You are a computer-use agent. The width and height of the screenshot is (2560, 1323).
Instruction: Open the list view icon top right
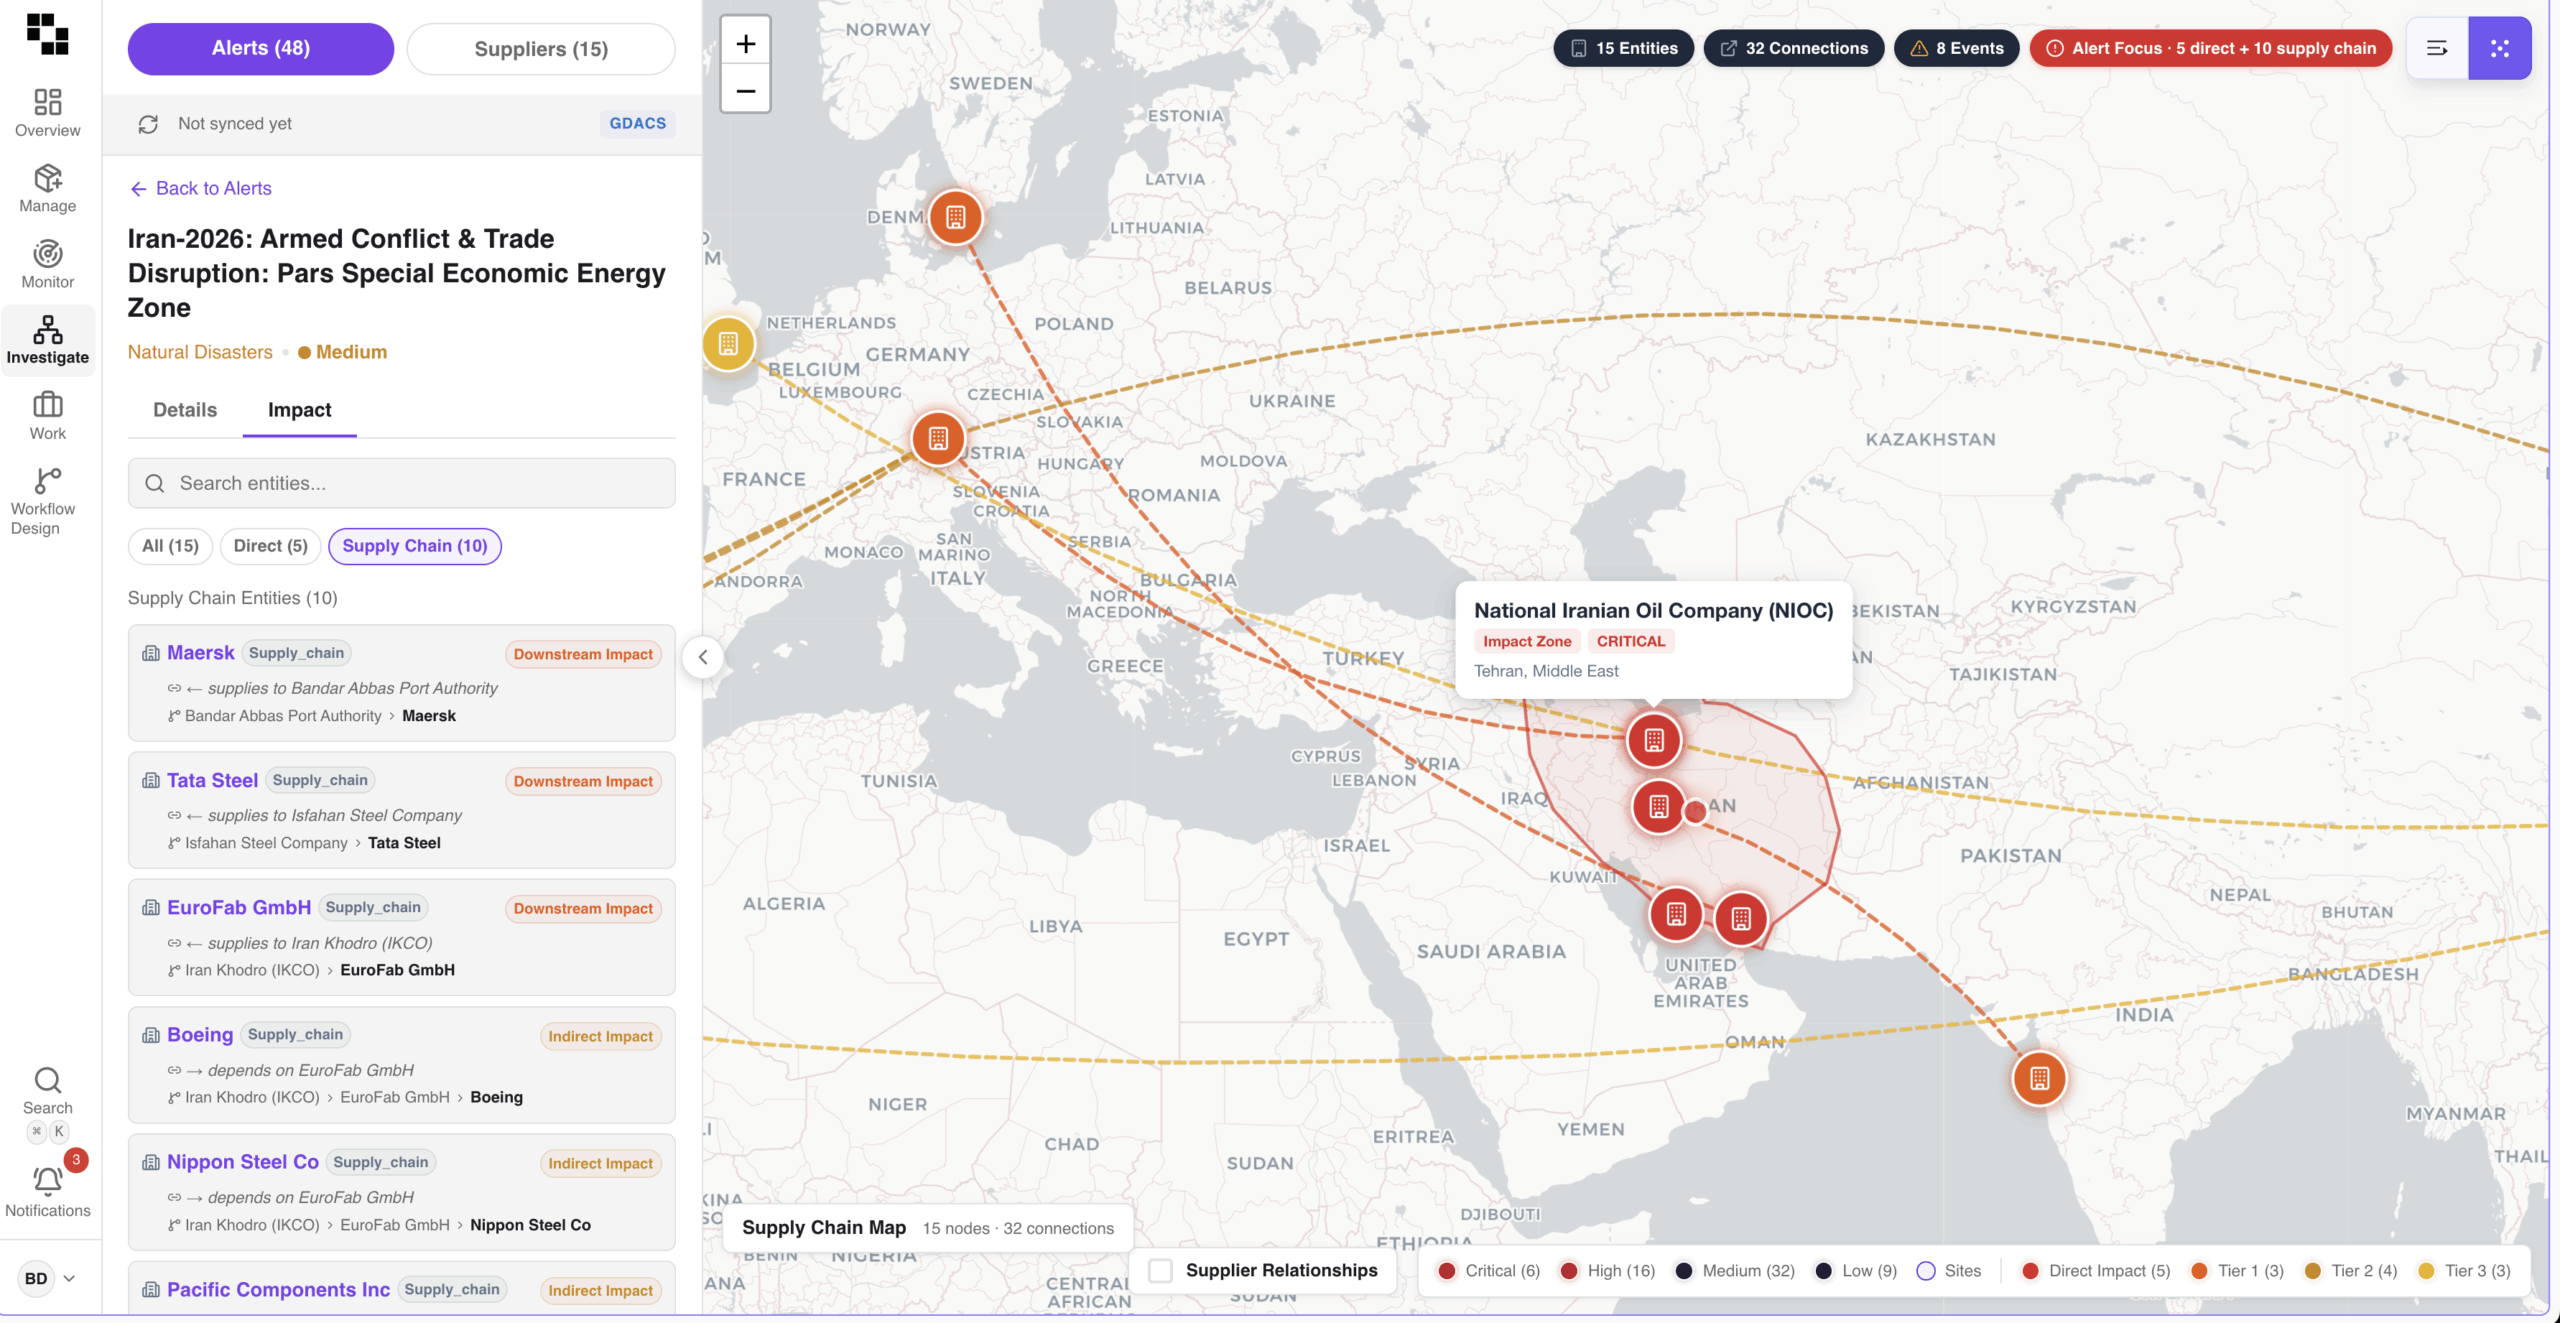(2437, 48)
